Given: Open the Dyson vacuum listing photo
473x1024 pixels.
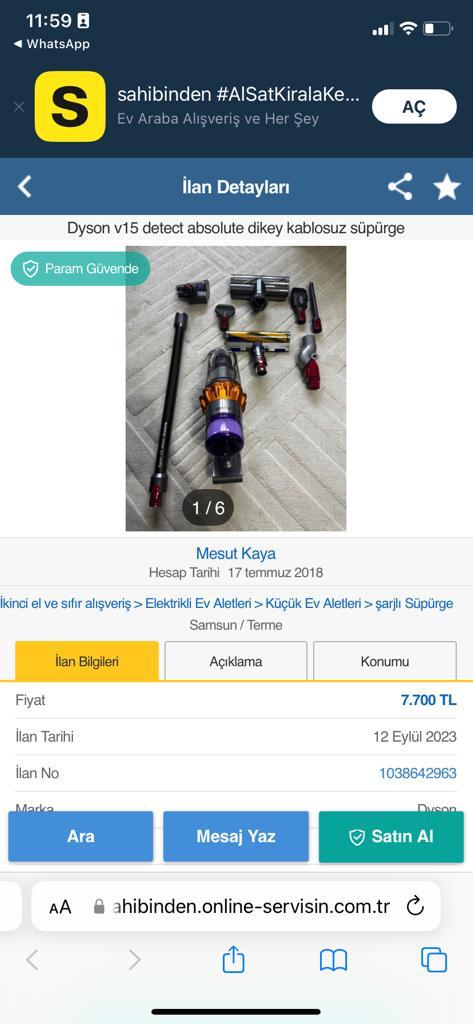Looking at the screenshot, I should pos(236,388).
